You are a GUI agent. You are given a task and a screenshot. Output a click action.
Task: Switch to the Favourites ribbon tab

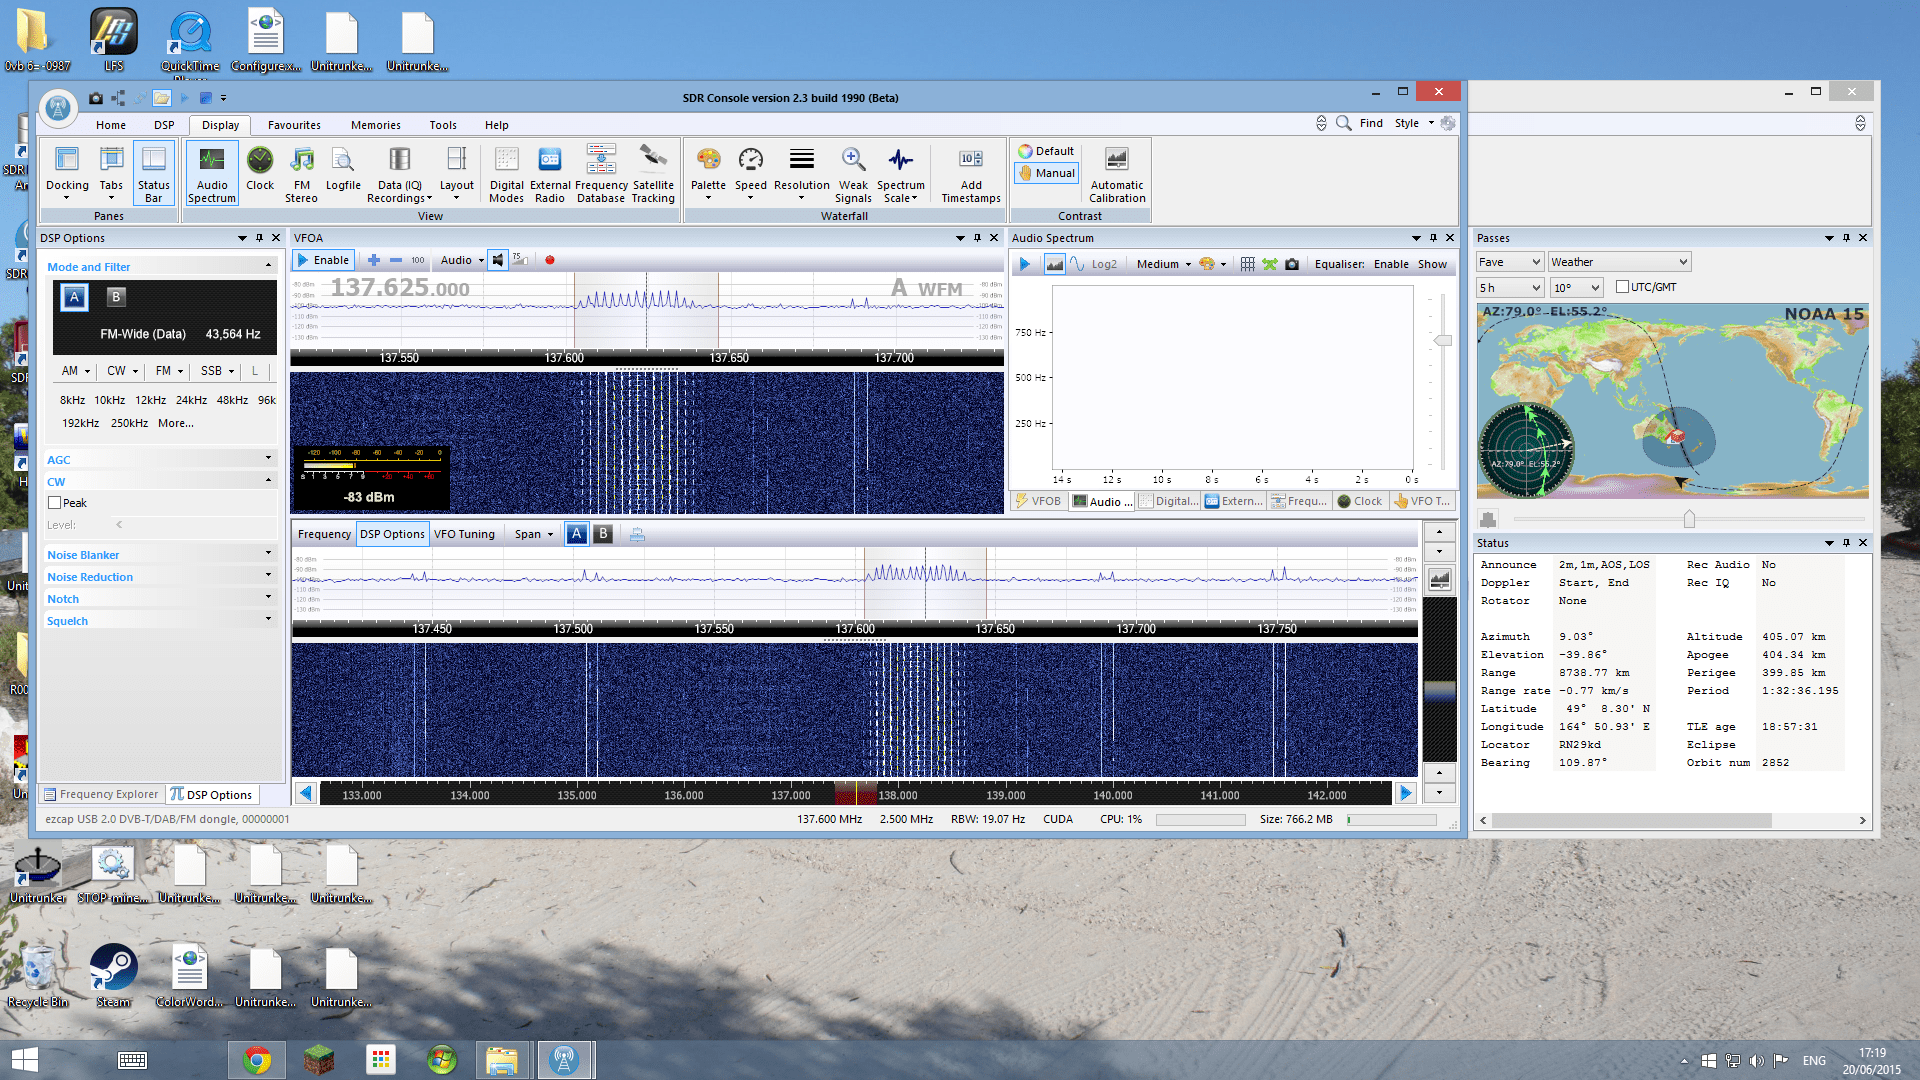tap(294, 125)
